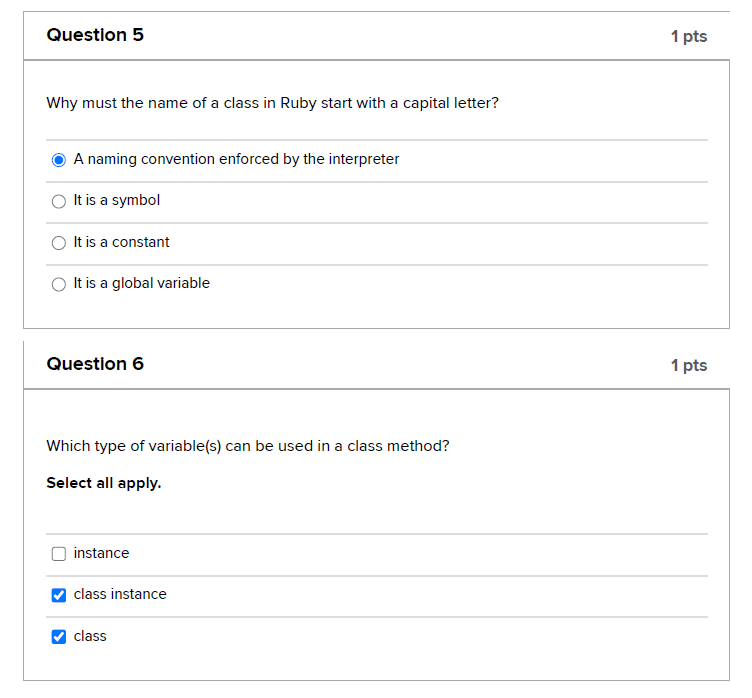Select the naming convention radio button
The image size is (752, 698).
[59, 160]
